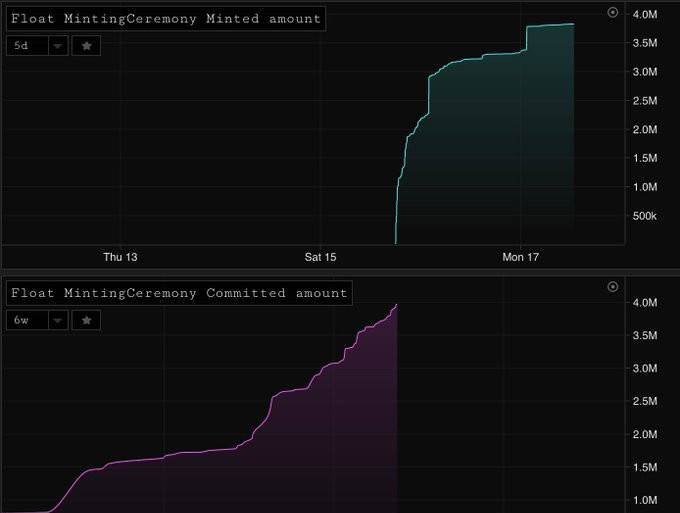The image size is (680, 513).
Task: Click the '500k' y-axis label
Action: point(644,216)
